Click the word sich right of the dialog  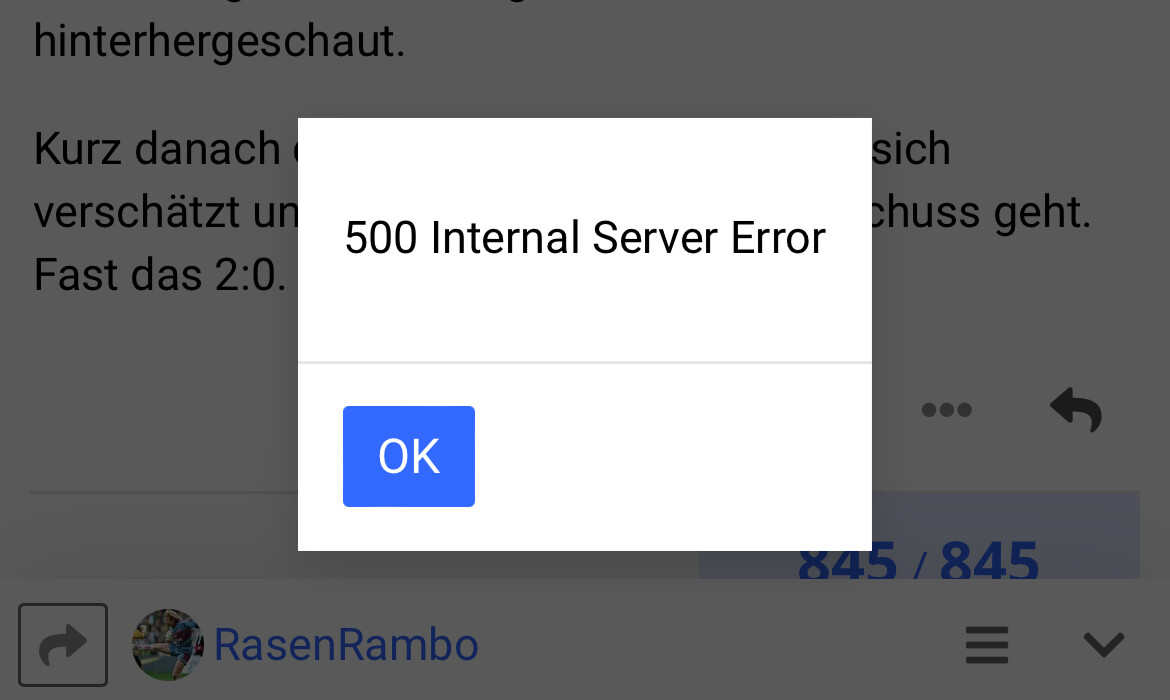point(911,149)
